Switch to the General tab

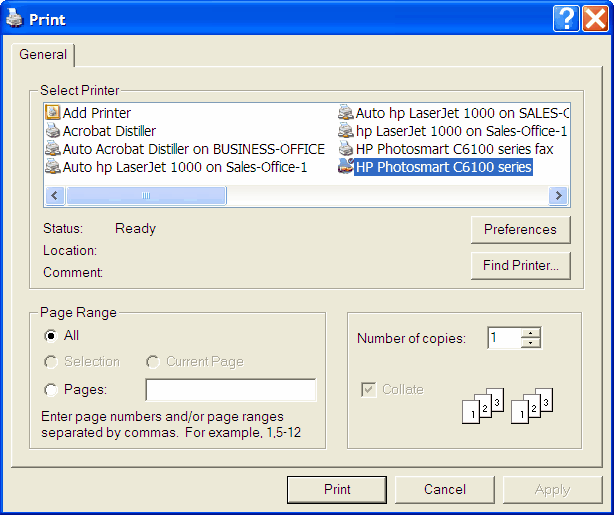coord(44,55)
